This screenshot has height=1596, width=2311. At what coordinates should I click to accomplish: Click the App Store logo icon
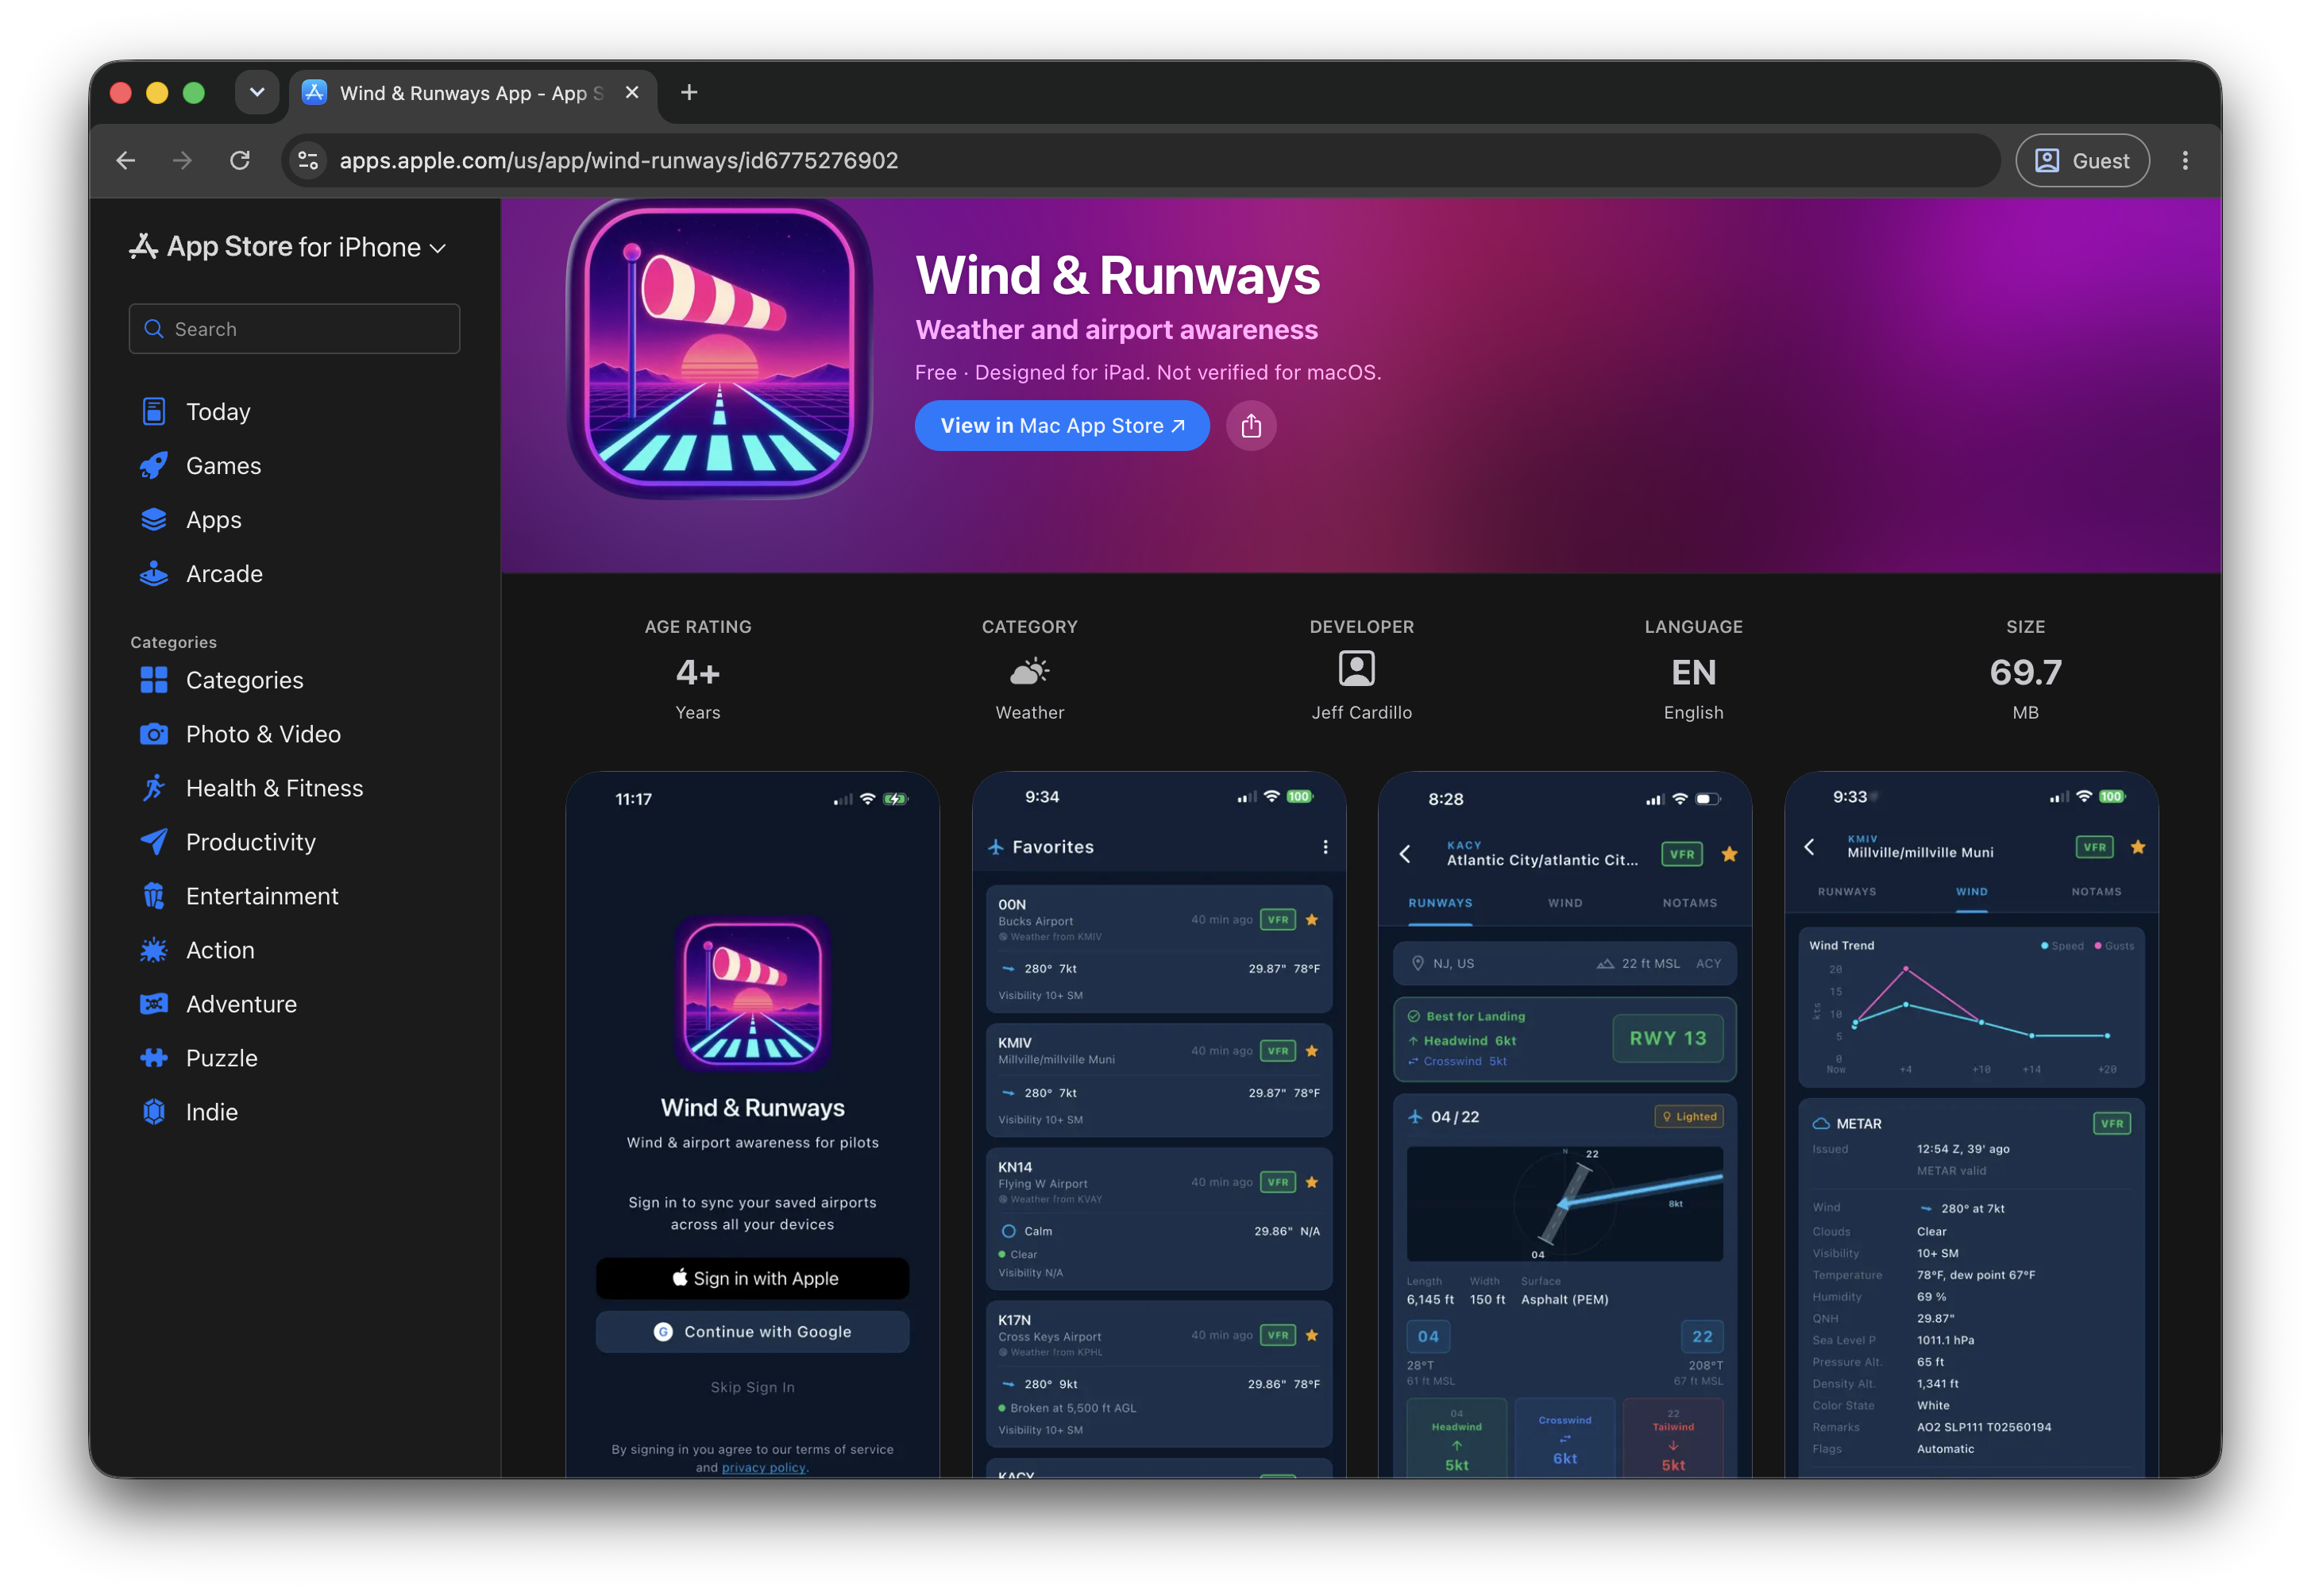[x=143, y=246]
